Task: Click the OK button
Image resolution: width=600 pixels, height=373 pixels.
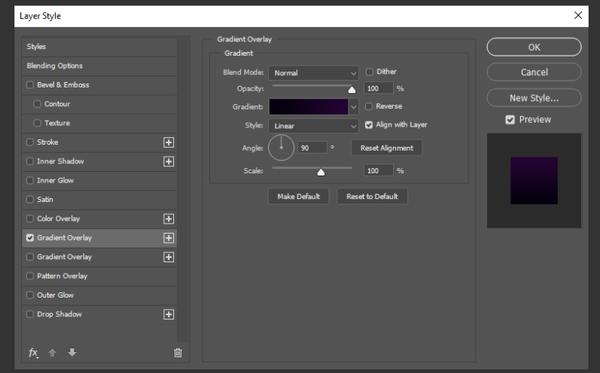Action: point(534,47)
